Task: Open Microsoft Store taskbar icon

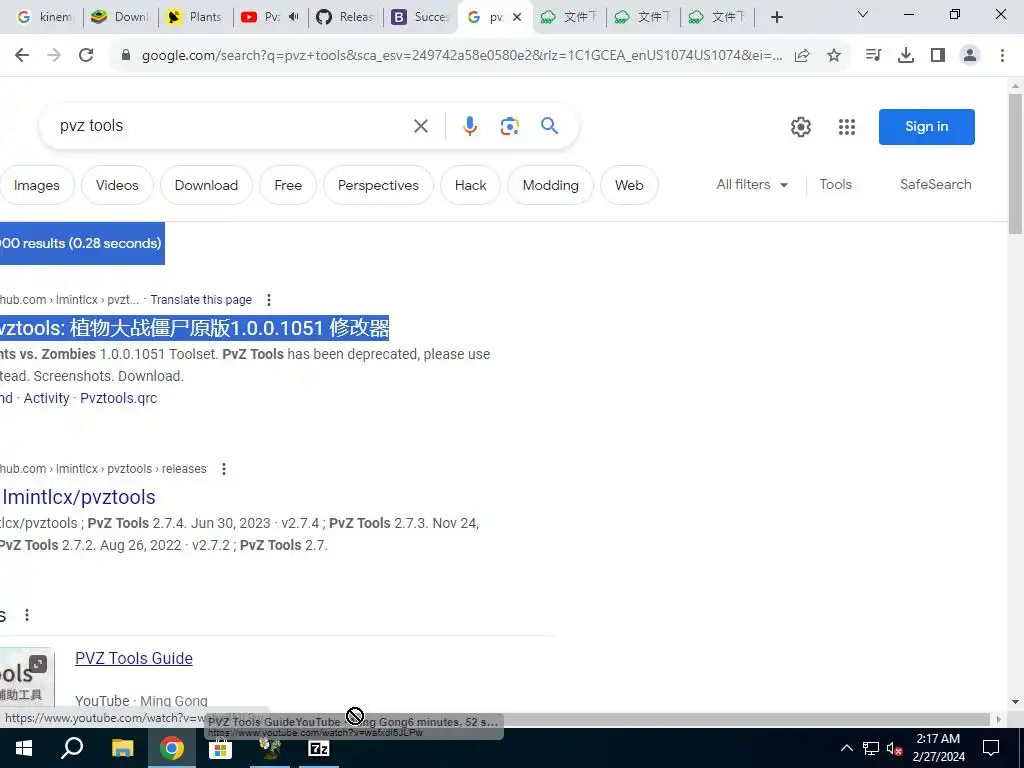Action: [221, 748]
